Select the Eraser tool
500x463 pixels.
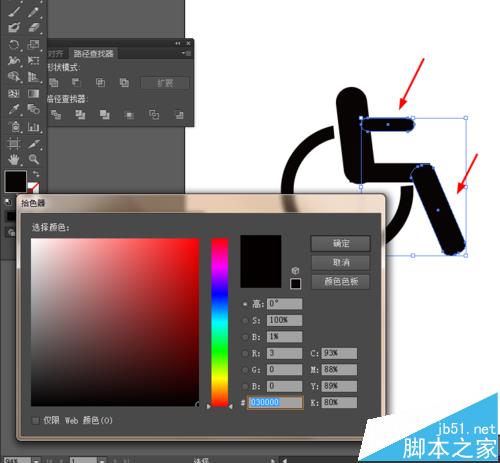tap(33, 27)
